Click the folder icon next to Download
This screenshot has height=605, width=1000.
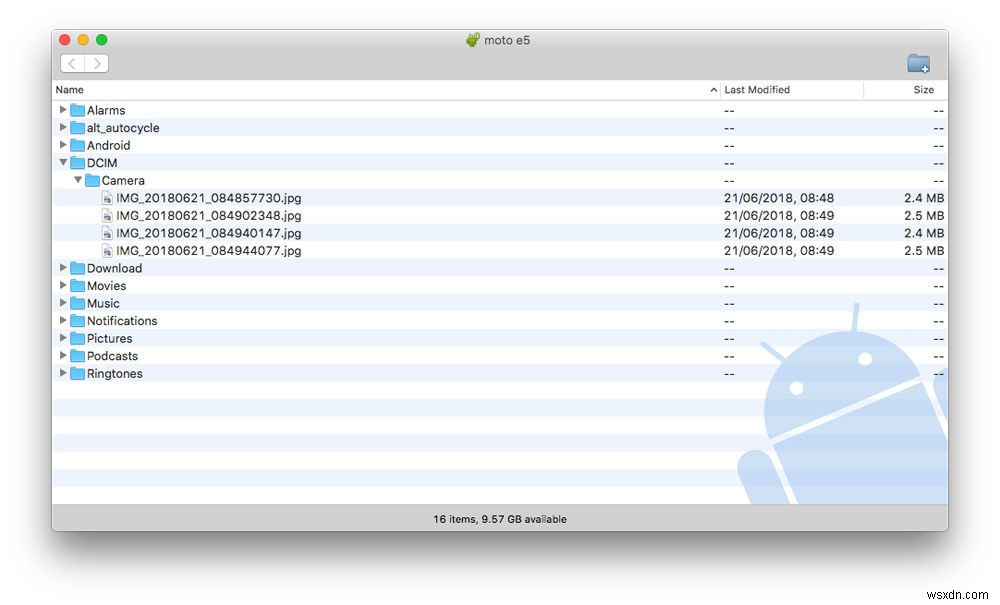[x=78, y=268]
